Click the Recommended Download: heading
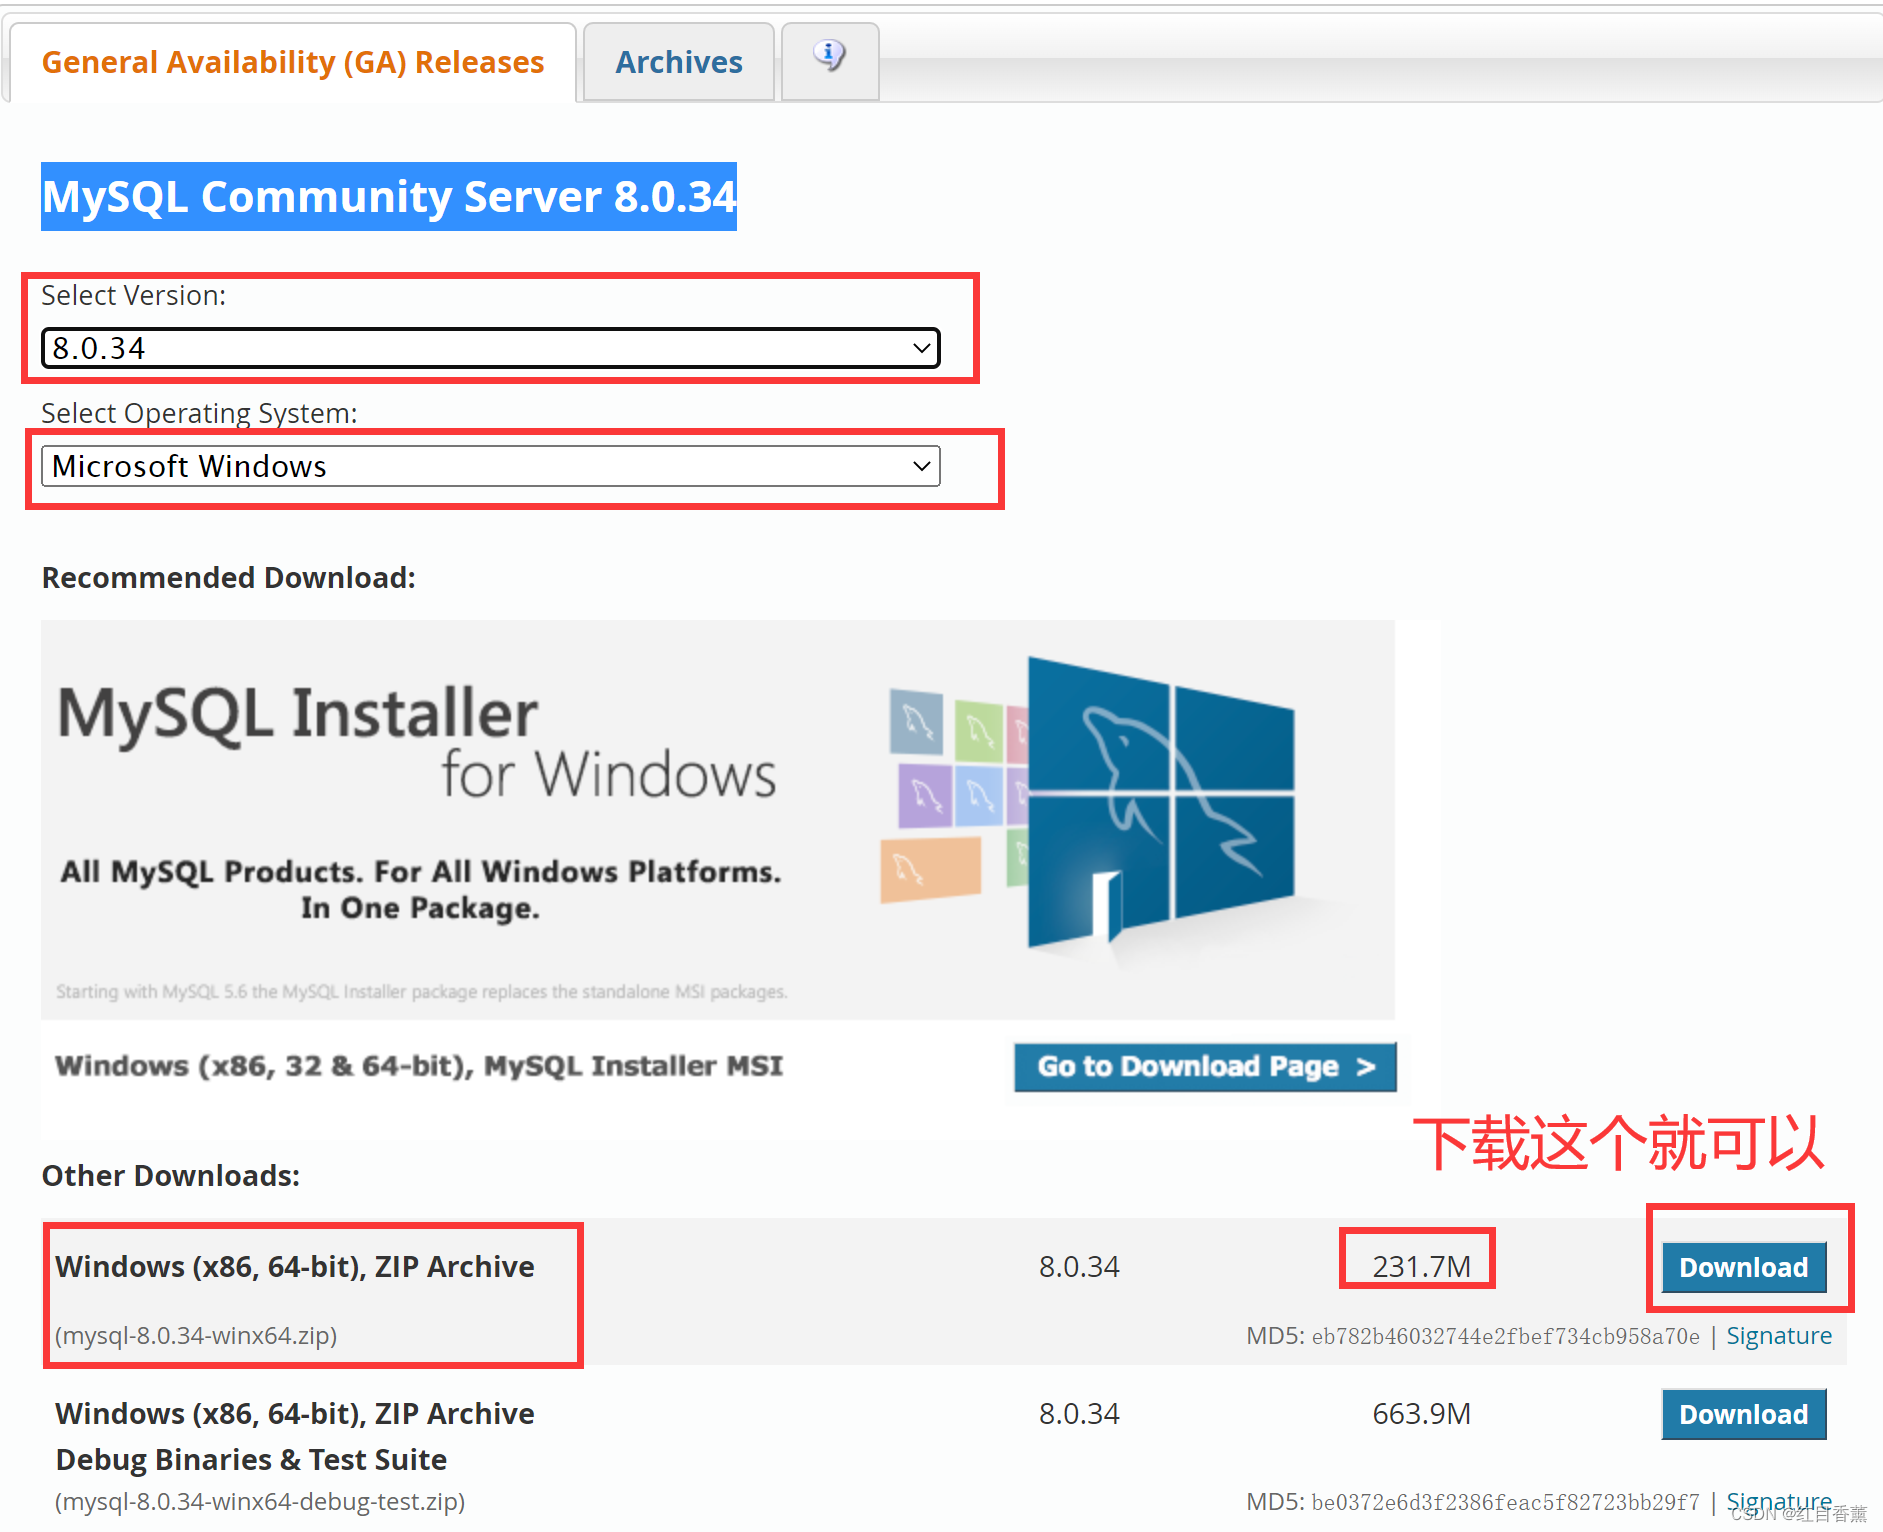This screenshot has width=1883, height=1532. pos(229,578)
